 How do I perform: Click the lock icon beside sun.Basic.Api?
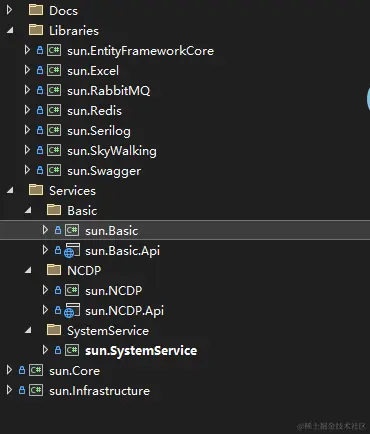pyautogui.click(x=58, y=250)
